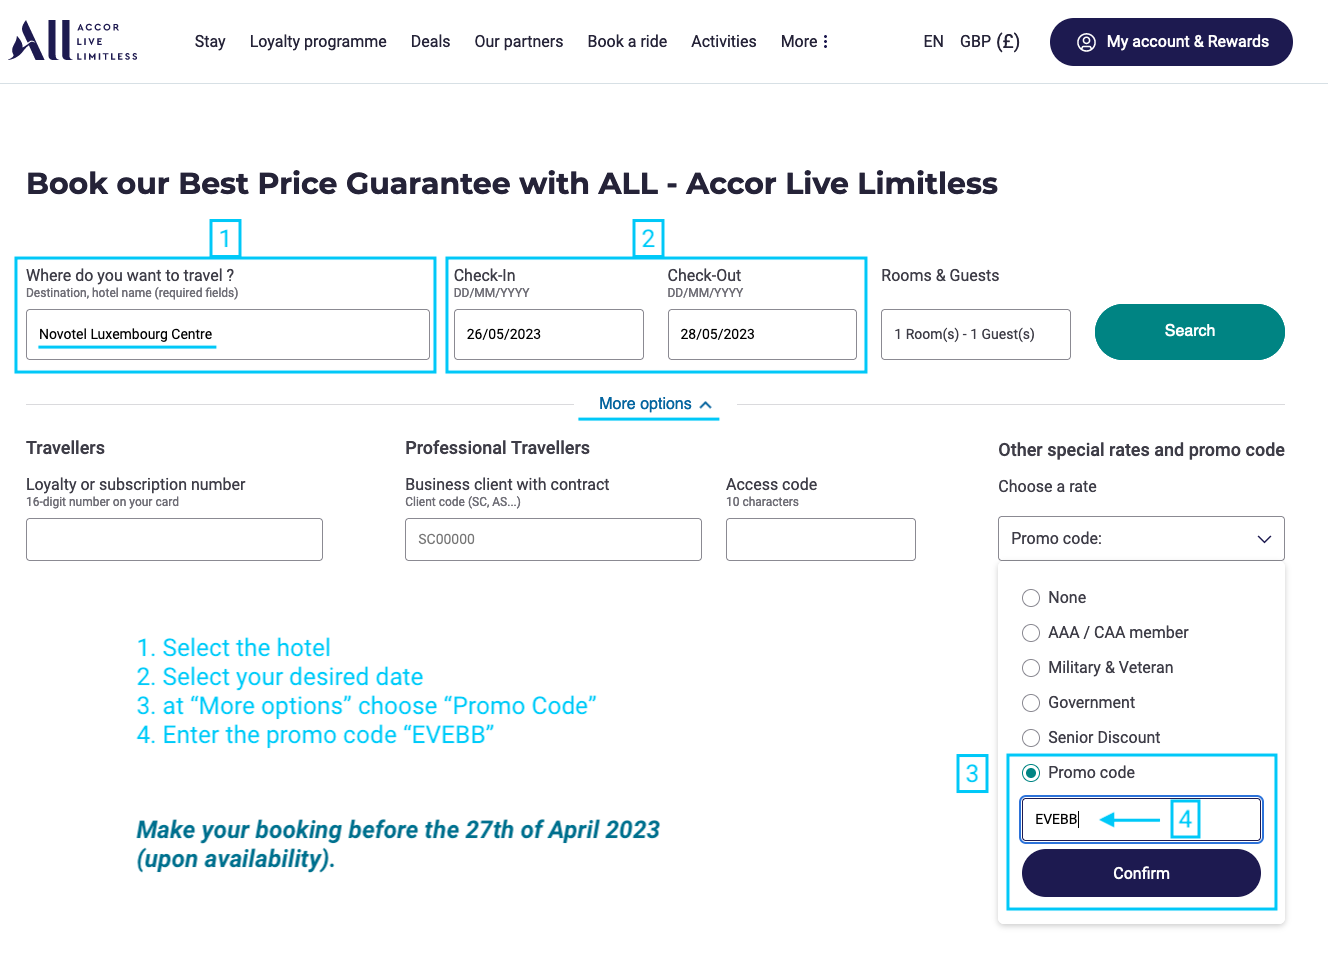This screenshot has height=957, width=1328.
Task: Click the green Search button
Action: pos(1189,332)
